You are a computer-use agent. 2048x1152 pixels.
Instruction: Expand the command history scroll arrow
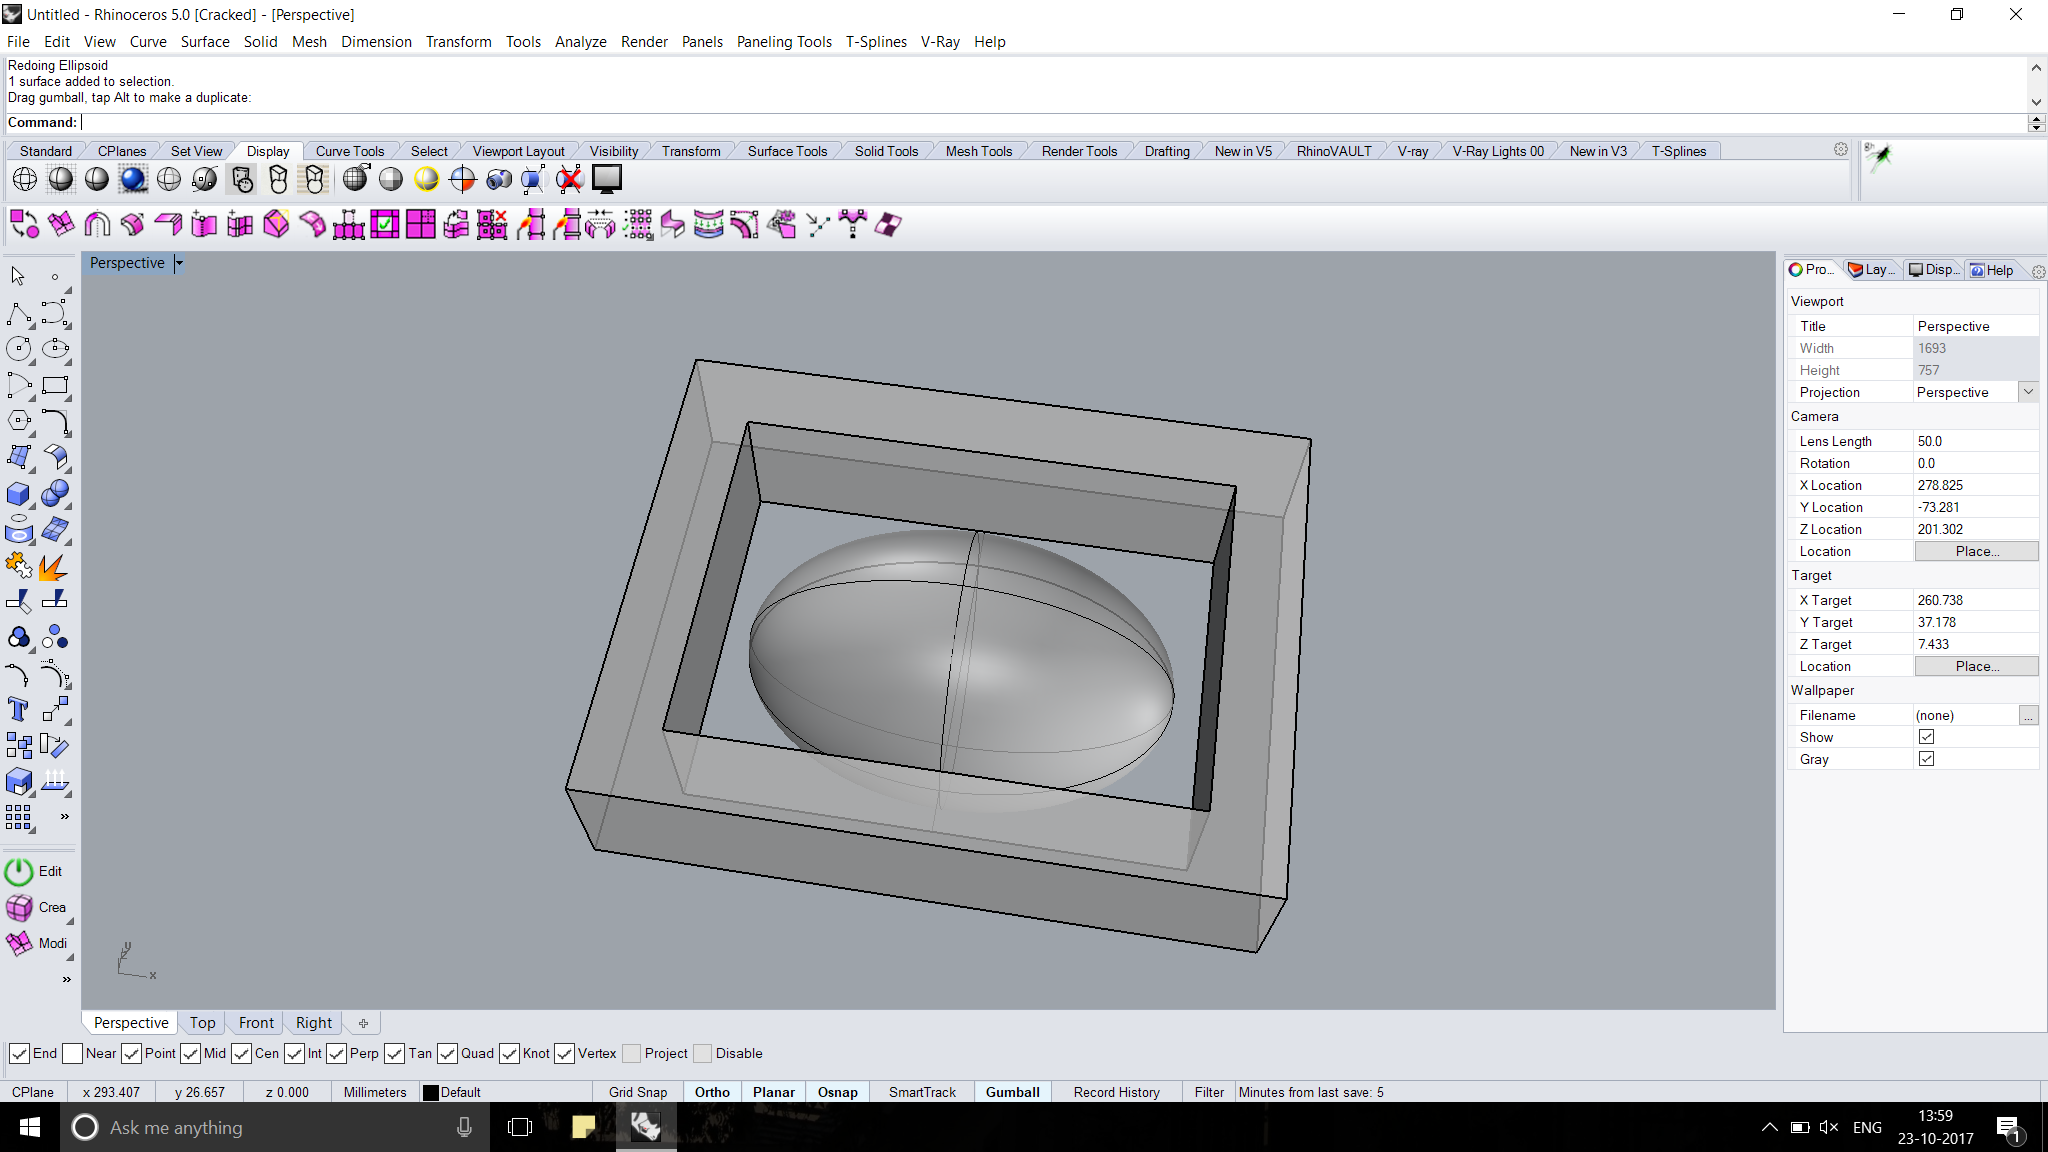click(2036, 102)
